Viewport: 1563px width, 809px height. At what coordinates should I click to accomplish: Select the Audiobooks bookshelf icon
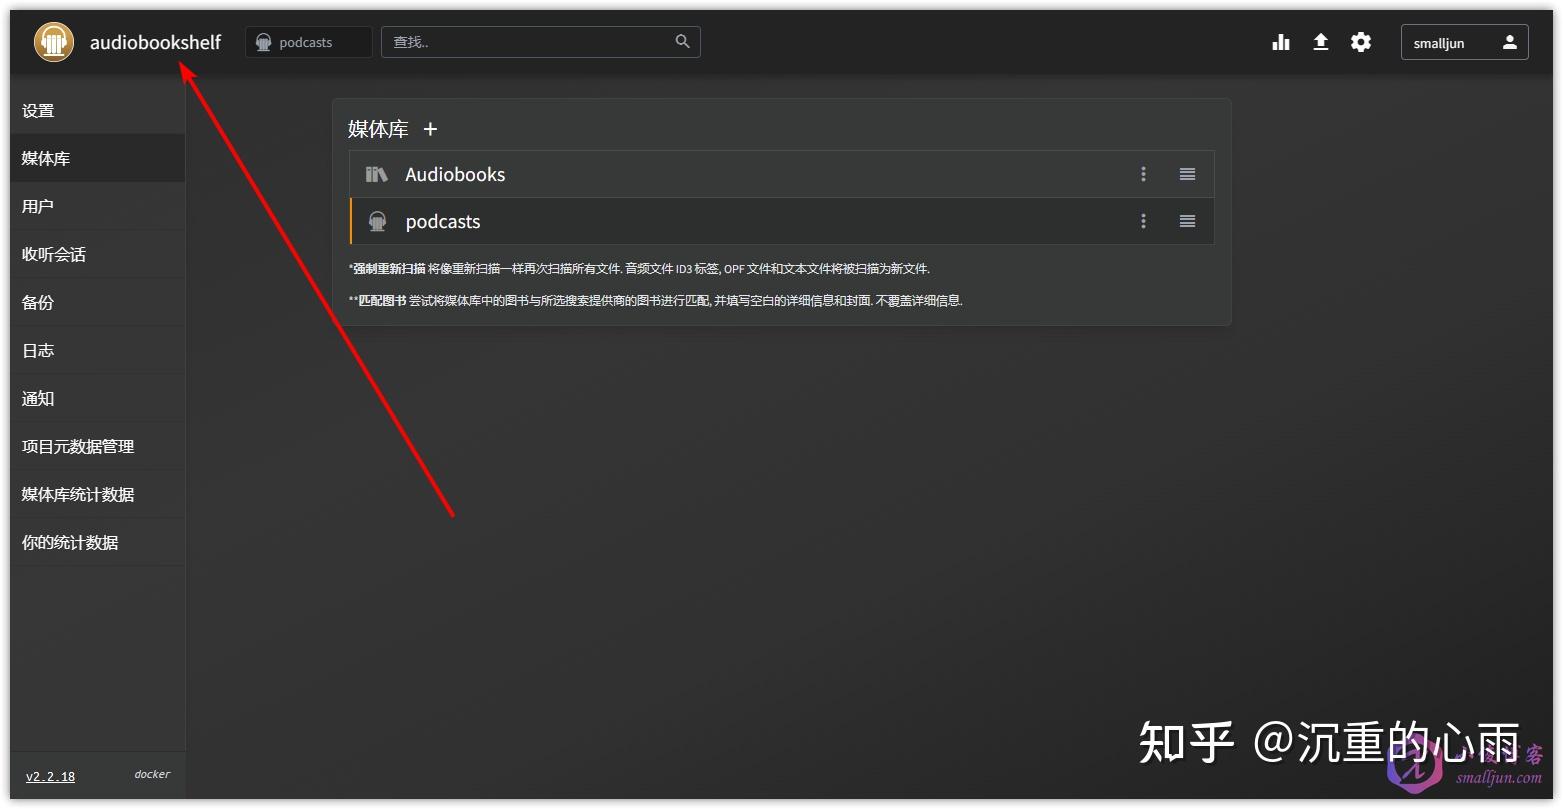[376, 173]
